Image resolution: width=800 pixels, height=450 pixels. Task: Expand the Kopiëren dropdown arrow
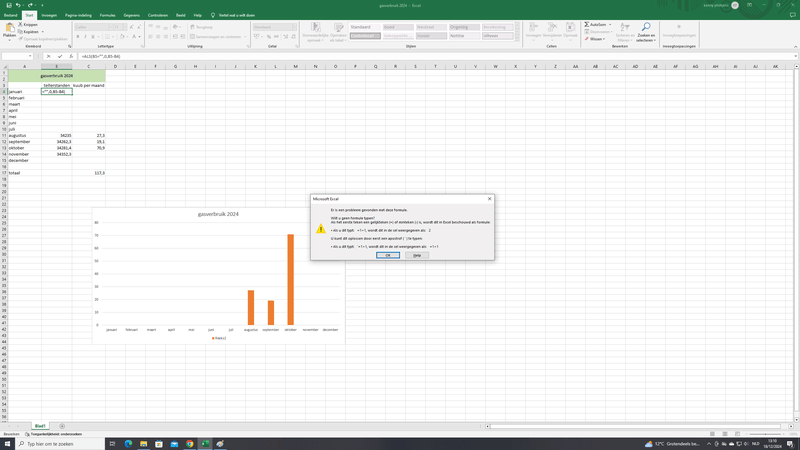pyautogui.click(x=43, y=31)
